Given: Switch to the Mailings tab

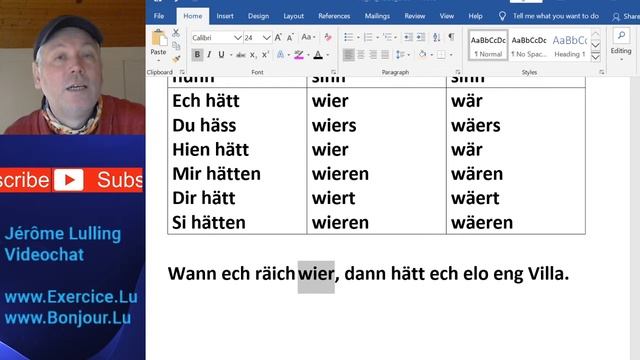Looking at the screenshot, I should coord(377,16).
